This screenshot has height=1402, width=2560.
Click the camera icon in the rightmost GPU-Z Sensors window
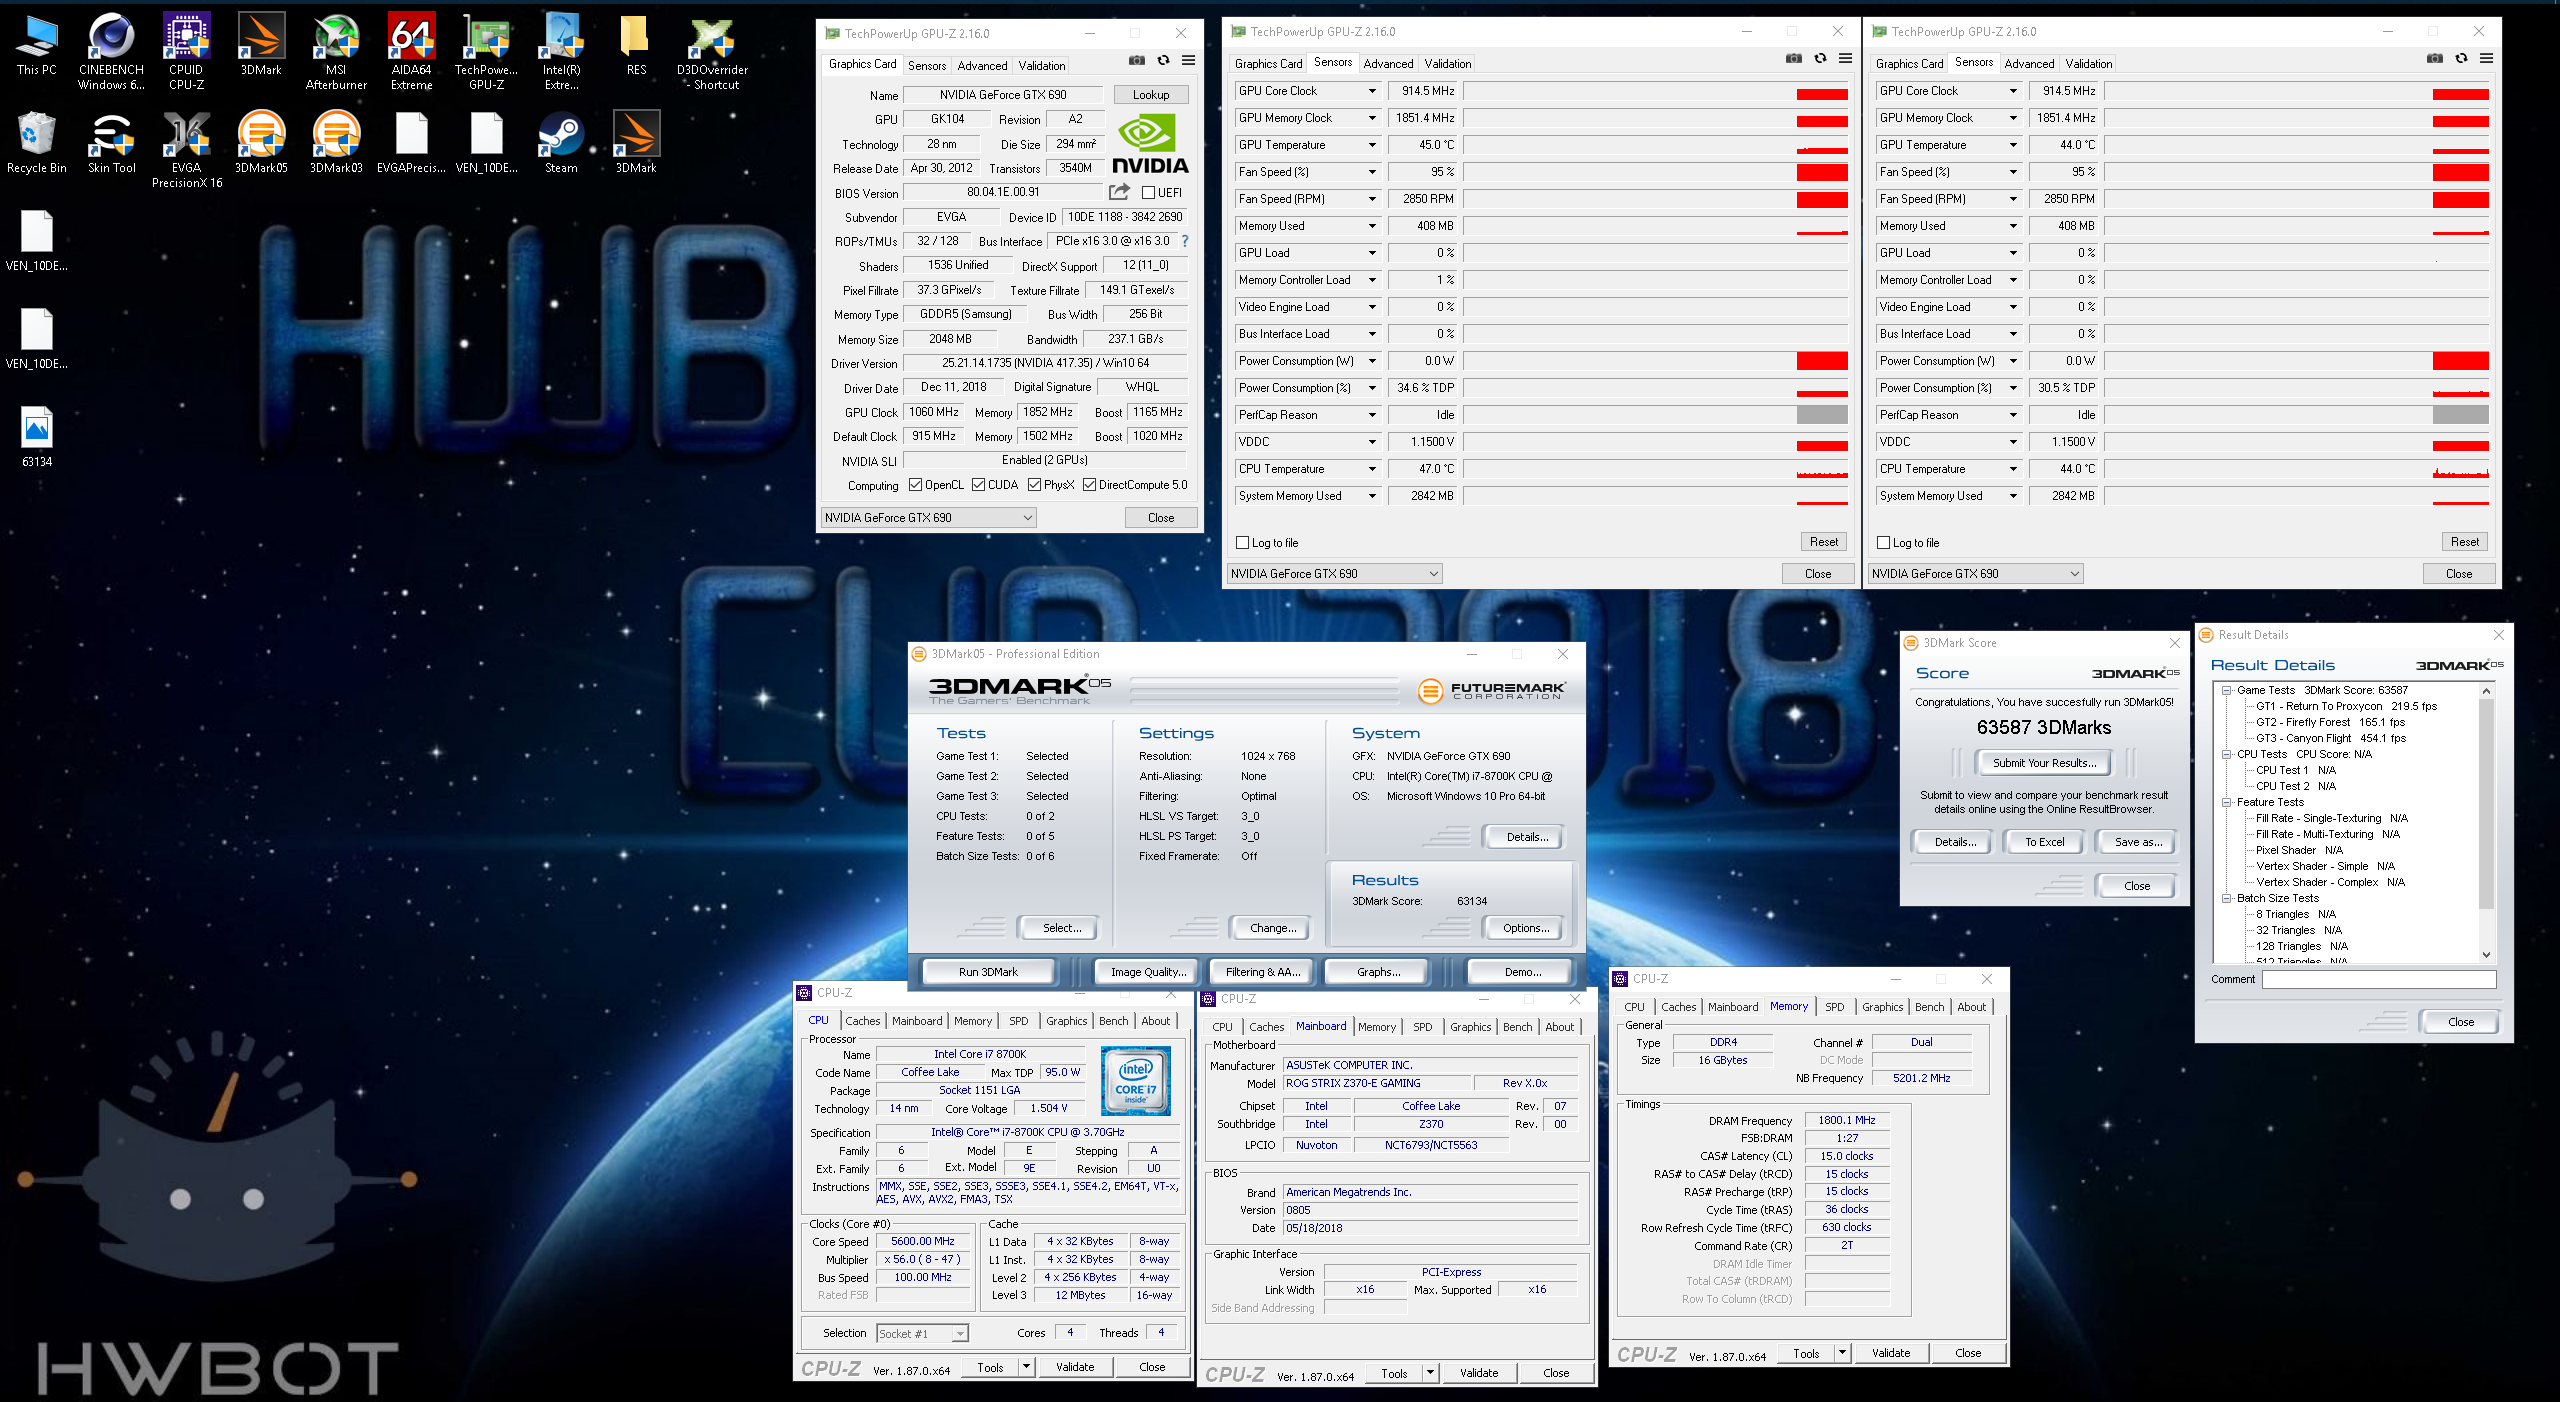[2435, 59]
